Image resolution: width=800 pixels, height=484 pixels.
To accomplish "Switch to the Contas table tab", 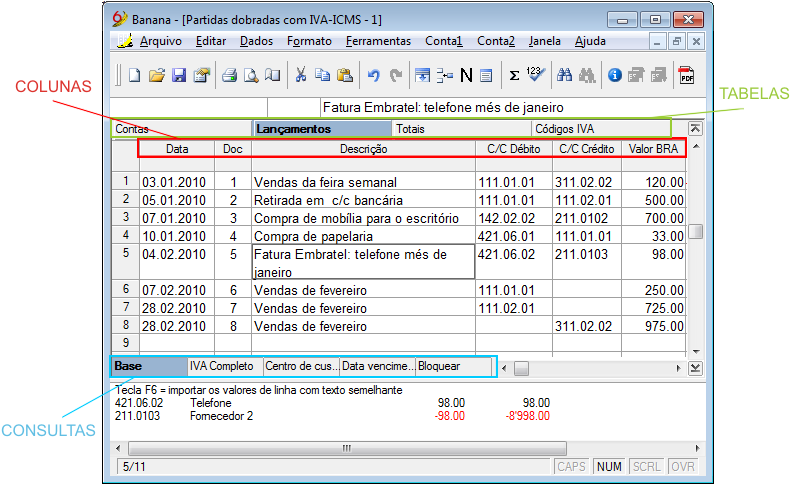I will pyautogui.click(x=182, y=129).
